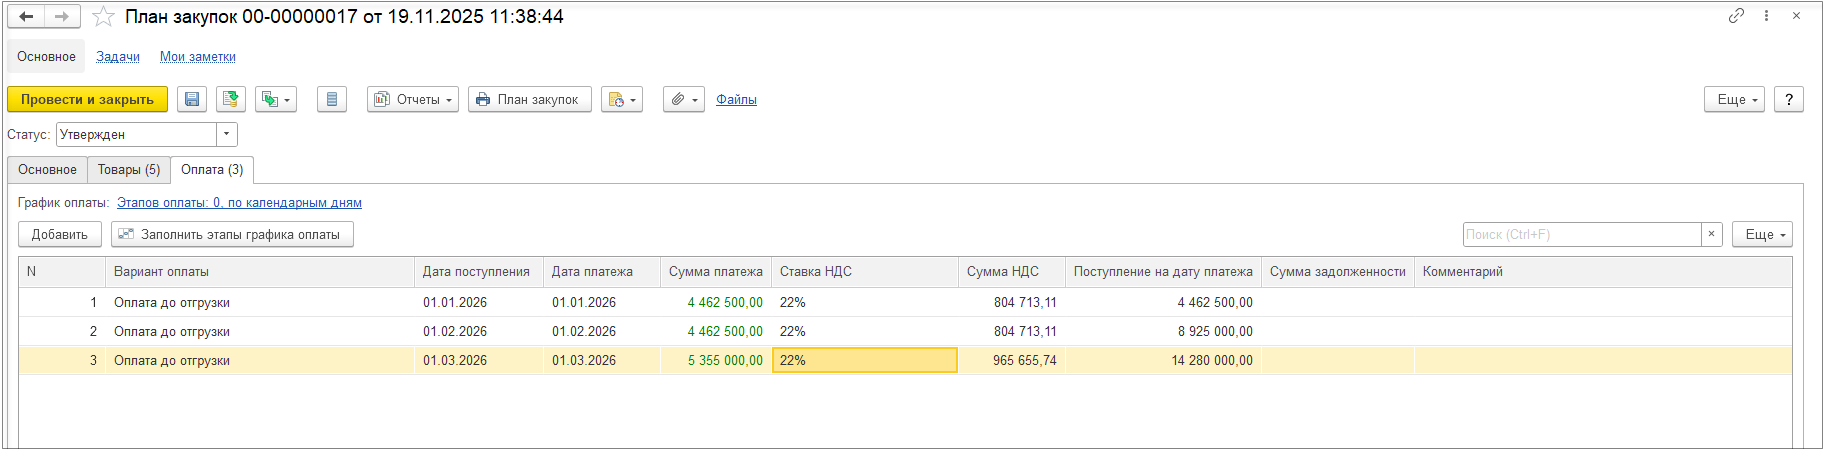Open the payment schedule stages link
This screenshot has width=1823, height=449.
tap(239, 203)
